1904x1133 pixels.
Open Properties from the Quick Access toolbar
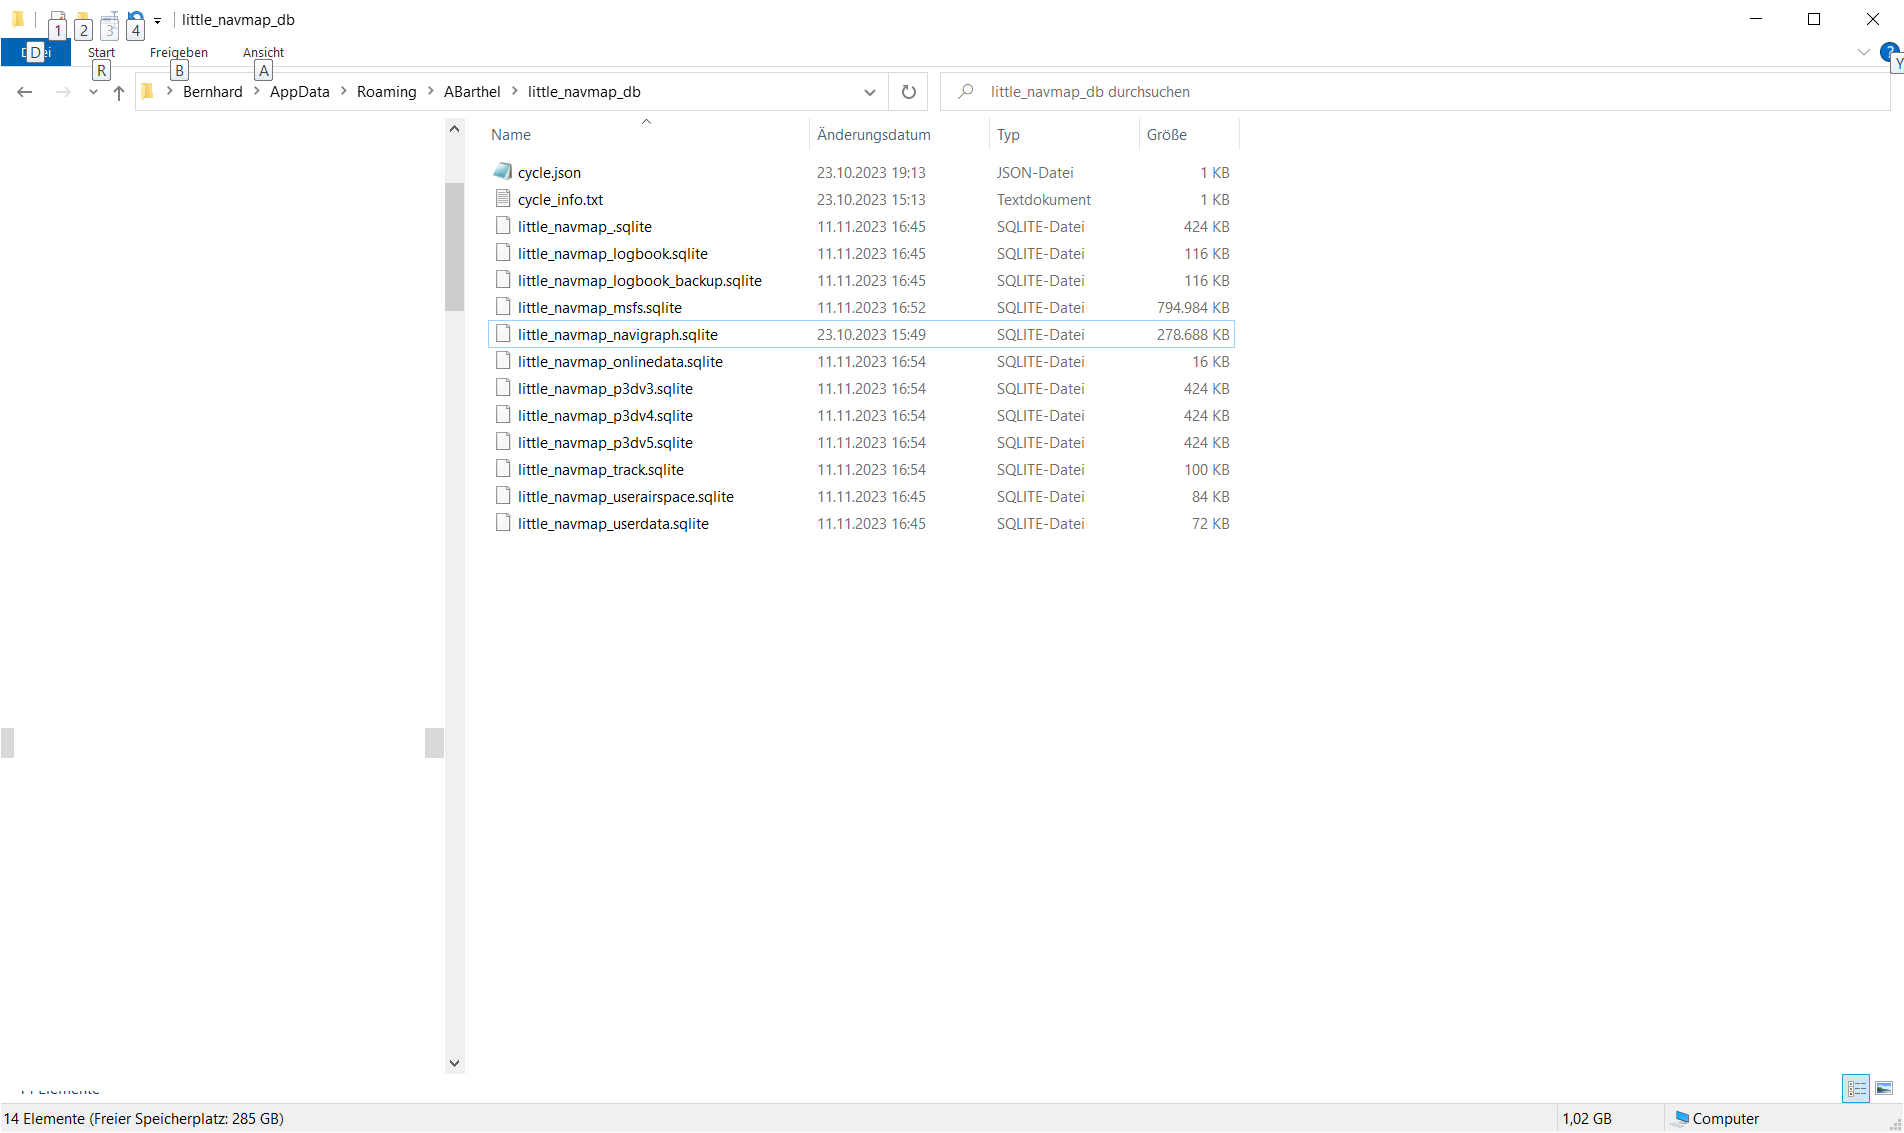click(x=57, y=20)
